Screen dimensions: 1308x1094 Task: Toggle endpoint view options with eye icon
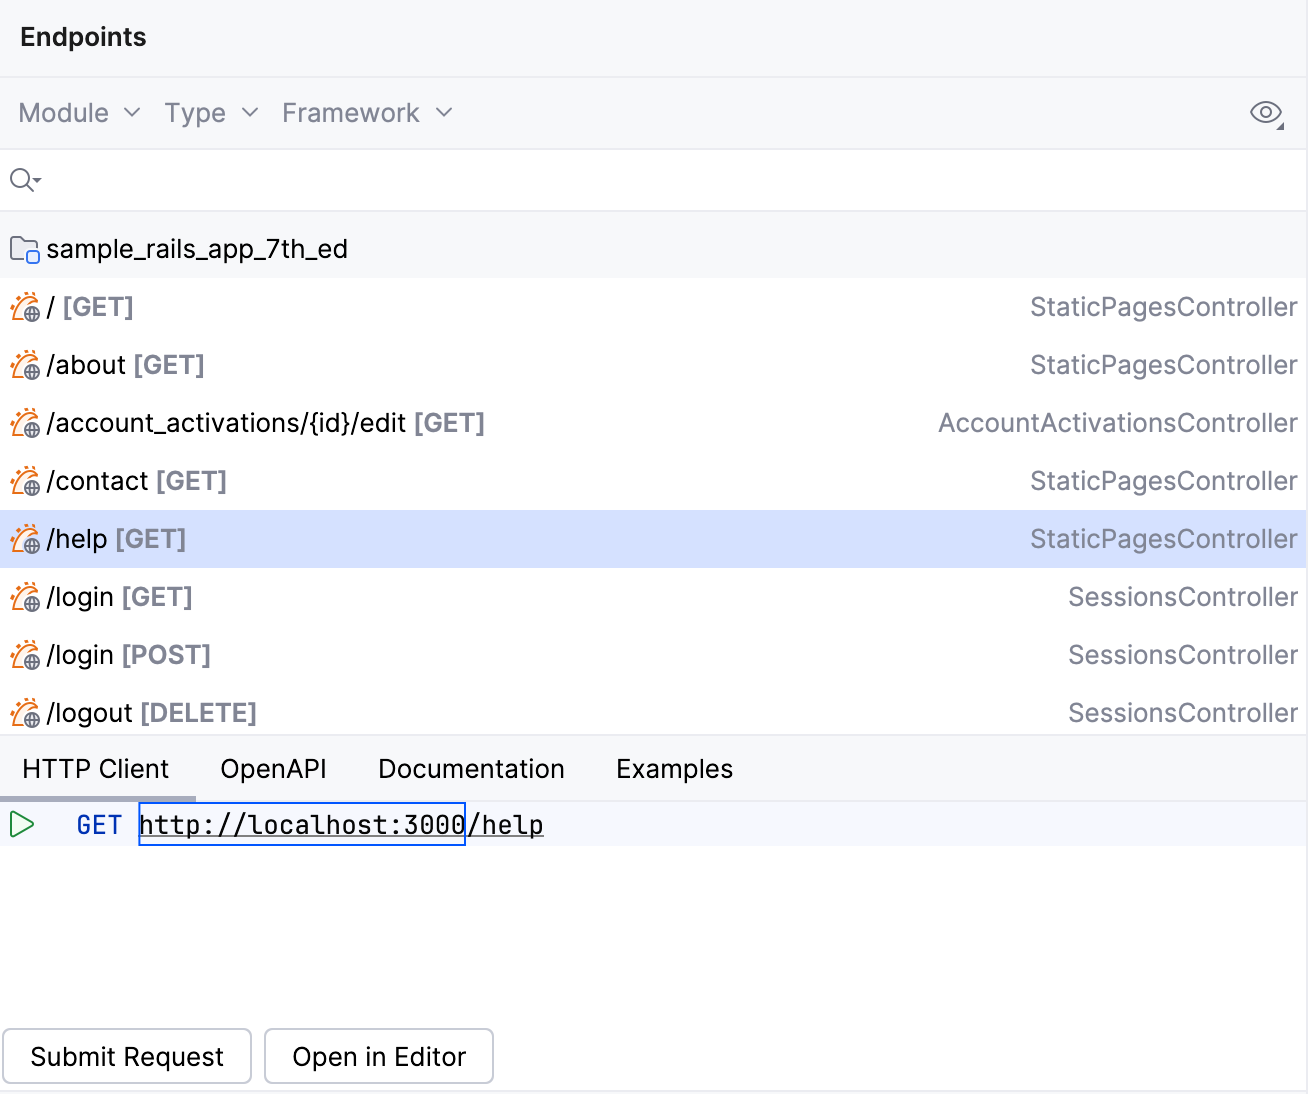click(1264, 113)
